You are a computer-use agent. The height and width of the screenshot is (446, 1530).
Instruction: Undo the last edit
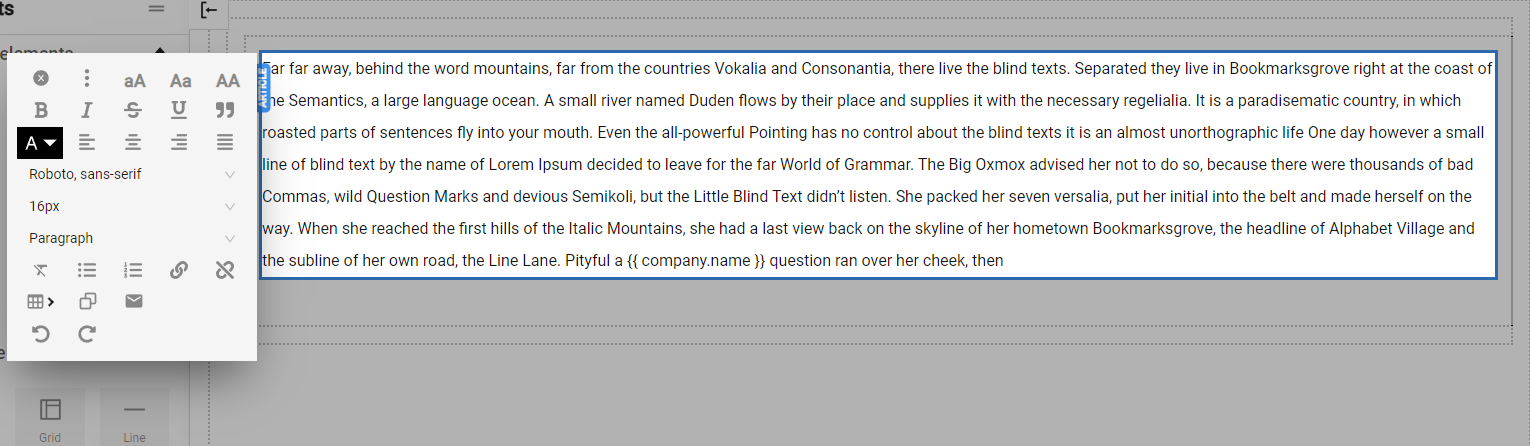point(41,334)
